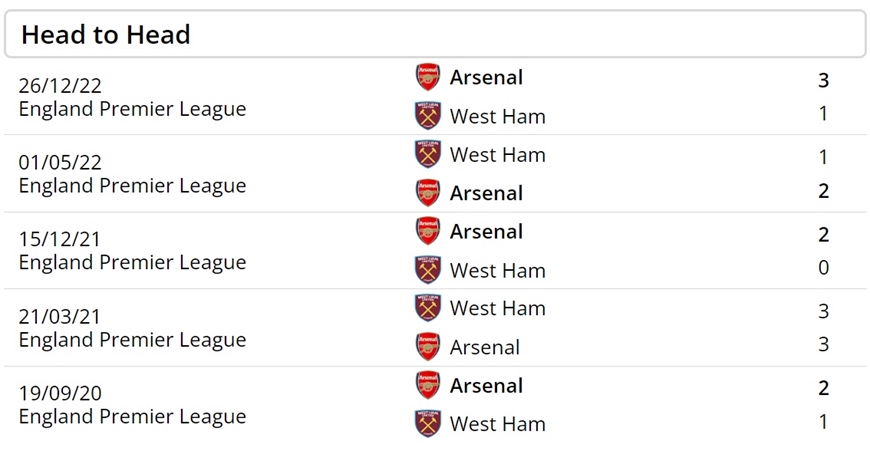The width and height of the screenshot is (870, 451).
Task: Select Arsenal name in 19/09/20 fixture
Action: tap(486, 386)
